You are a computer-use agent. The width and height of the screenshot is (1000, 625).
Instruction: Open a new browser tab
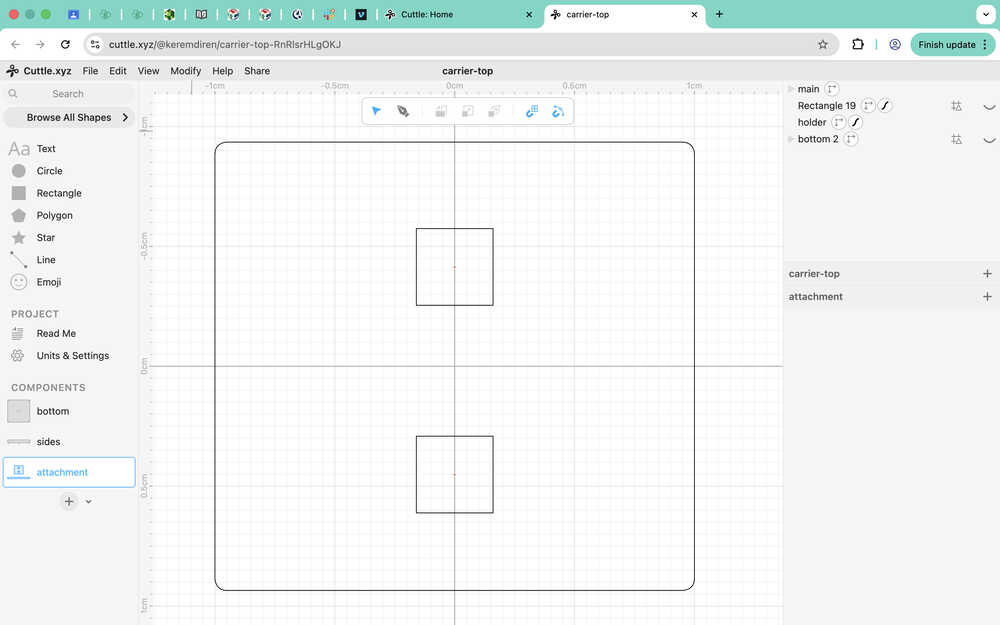pos(719,14)
